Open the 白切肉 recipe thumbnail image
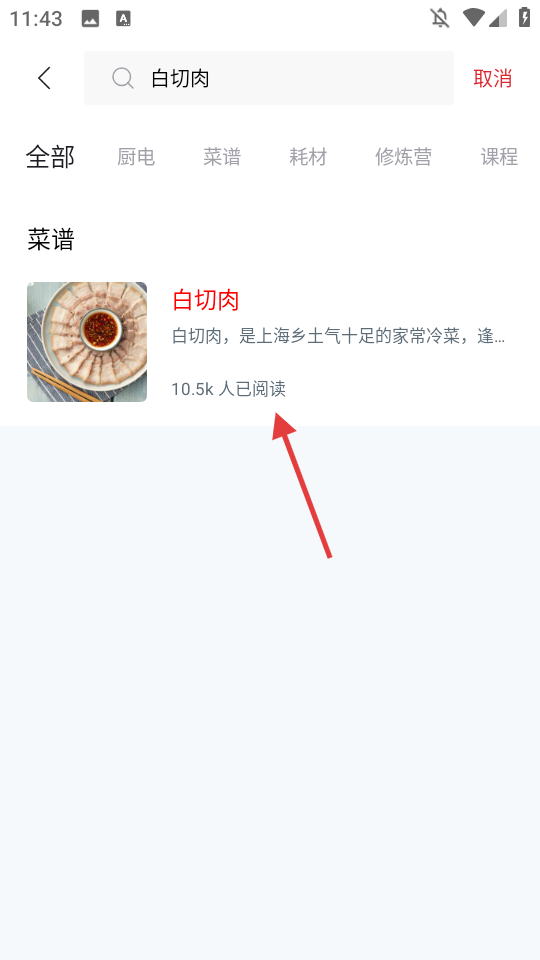This screenshot has width=540, height=960. coord(87,342)
